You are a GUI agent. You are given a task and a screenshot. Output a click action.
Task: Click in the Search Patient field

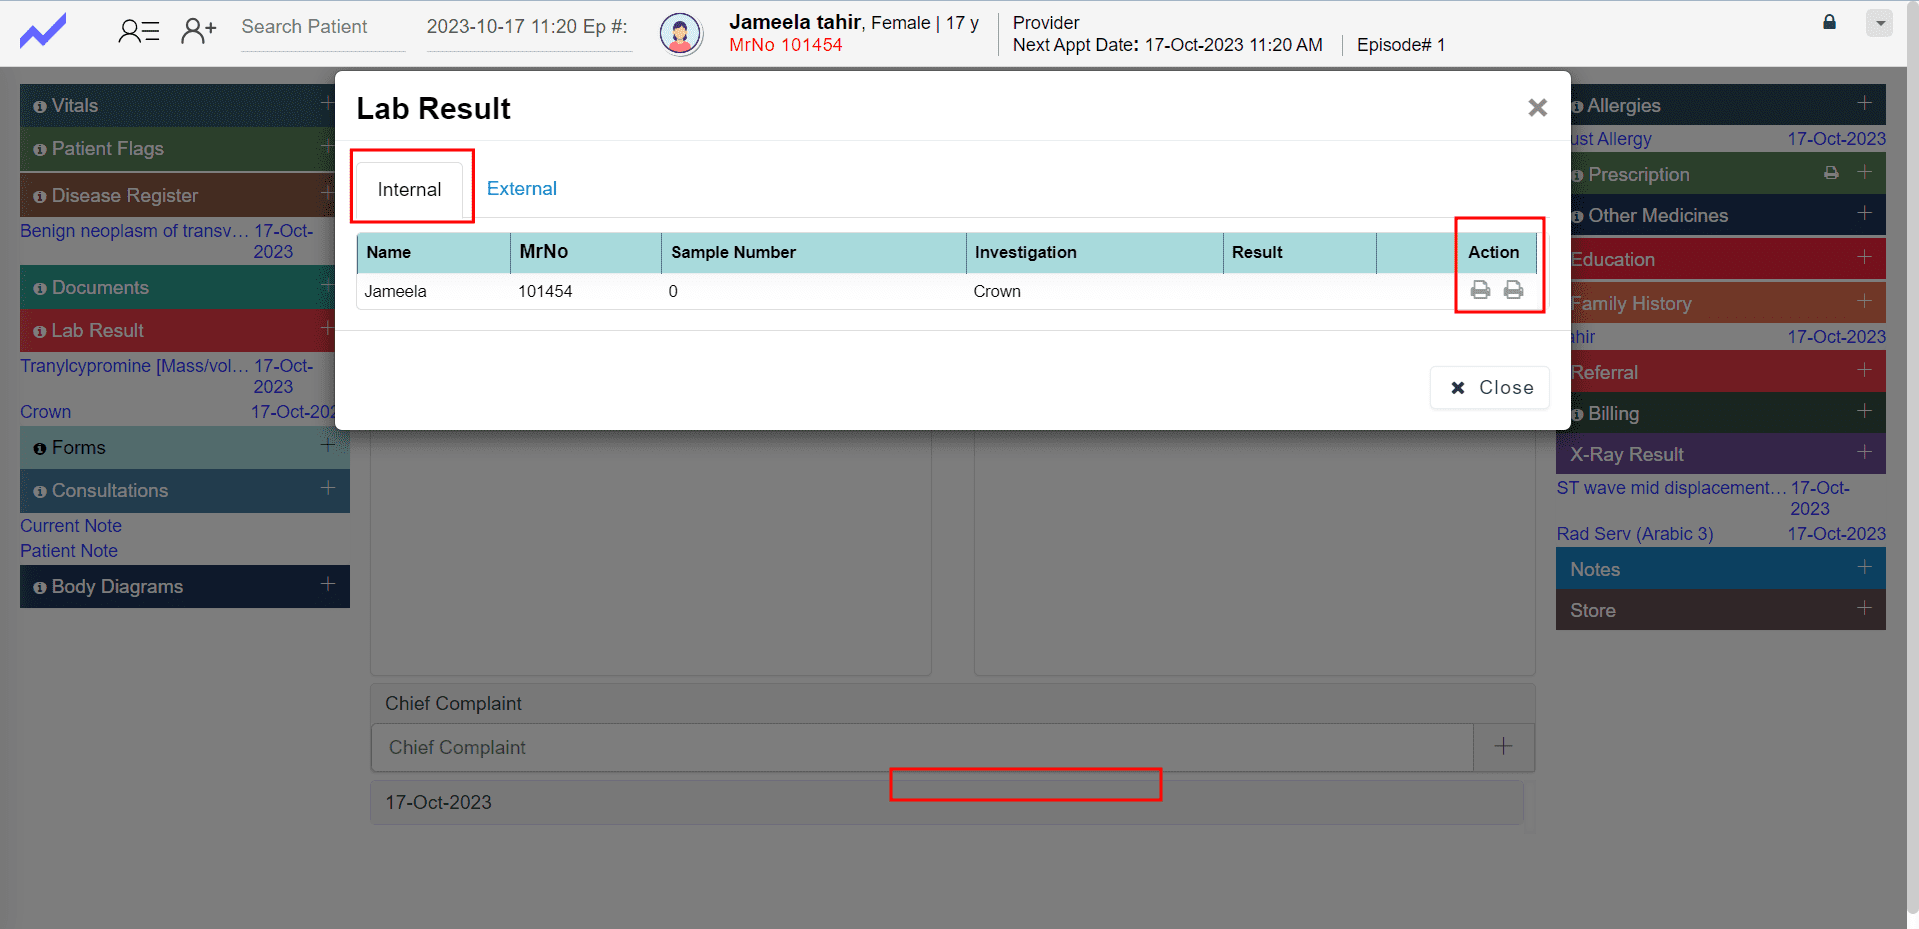(322, 27)
